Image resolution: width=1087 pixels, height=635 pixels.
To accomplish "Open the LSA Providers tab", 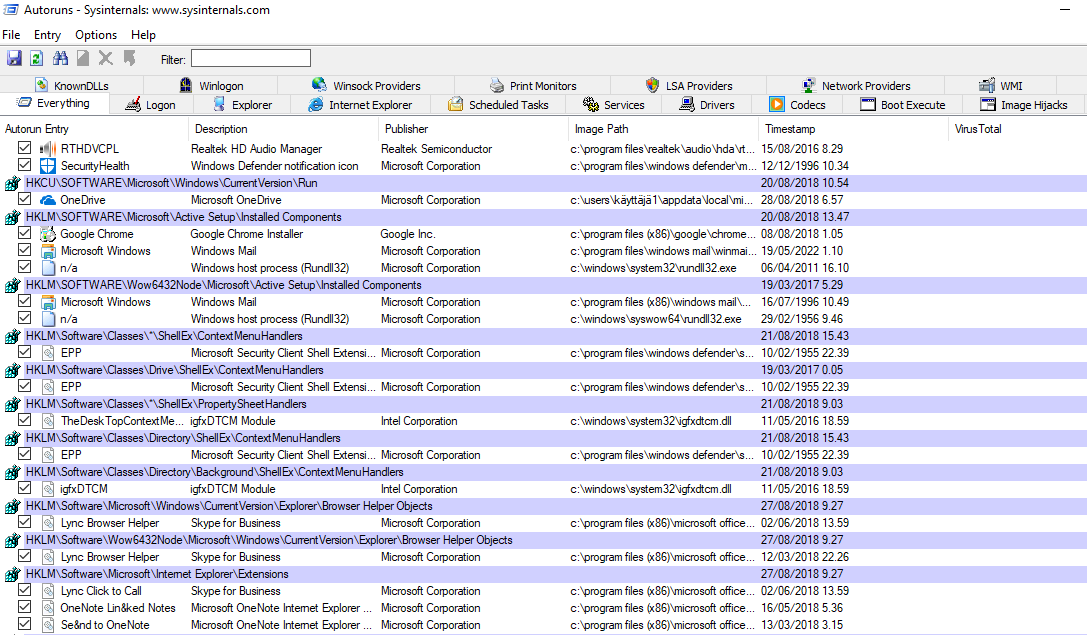I will click(x=688, y=85).
